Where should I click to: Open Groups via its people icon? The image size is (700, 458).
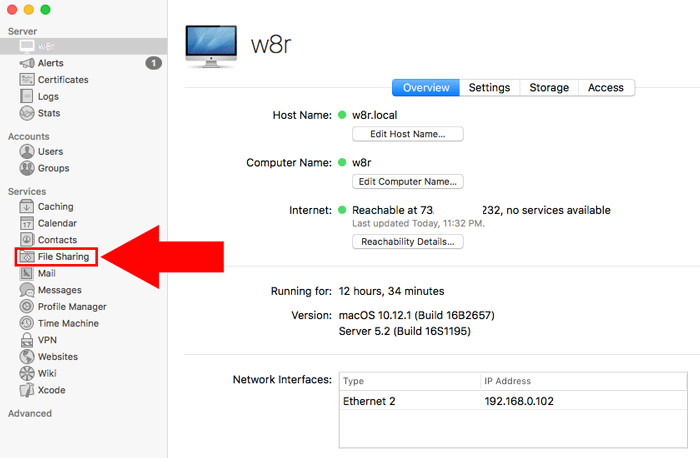(27, 168)
